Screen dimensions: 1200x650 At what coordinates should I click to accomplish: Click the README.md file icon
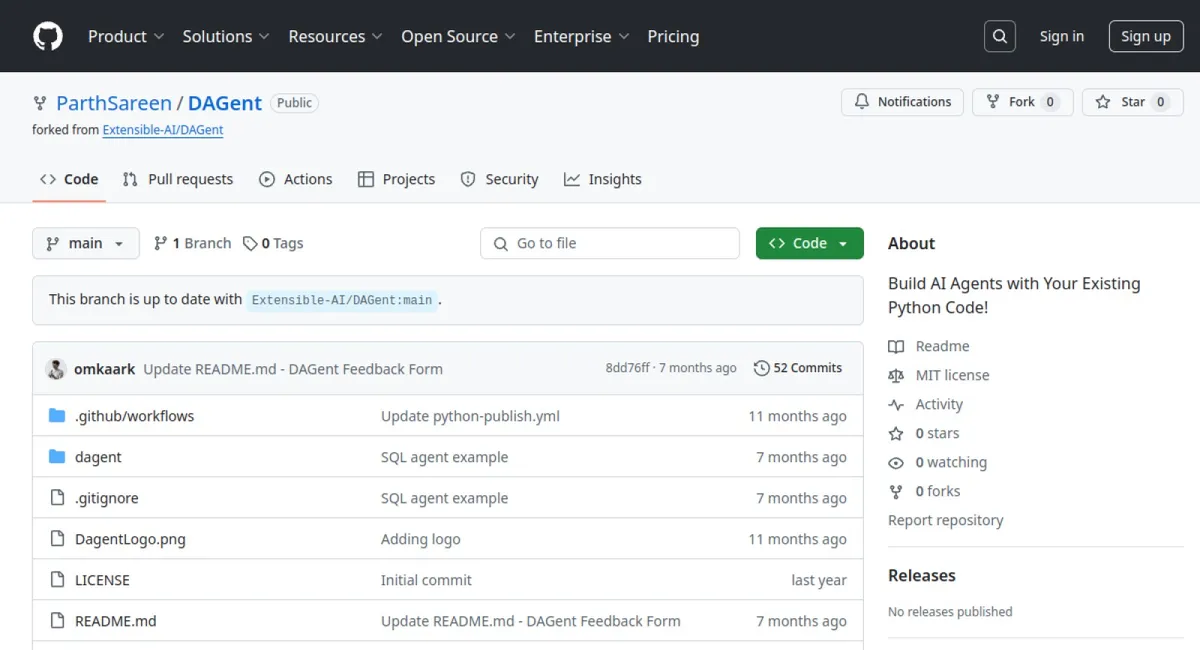click(x=57, y=621)
